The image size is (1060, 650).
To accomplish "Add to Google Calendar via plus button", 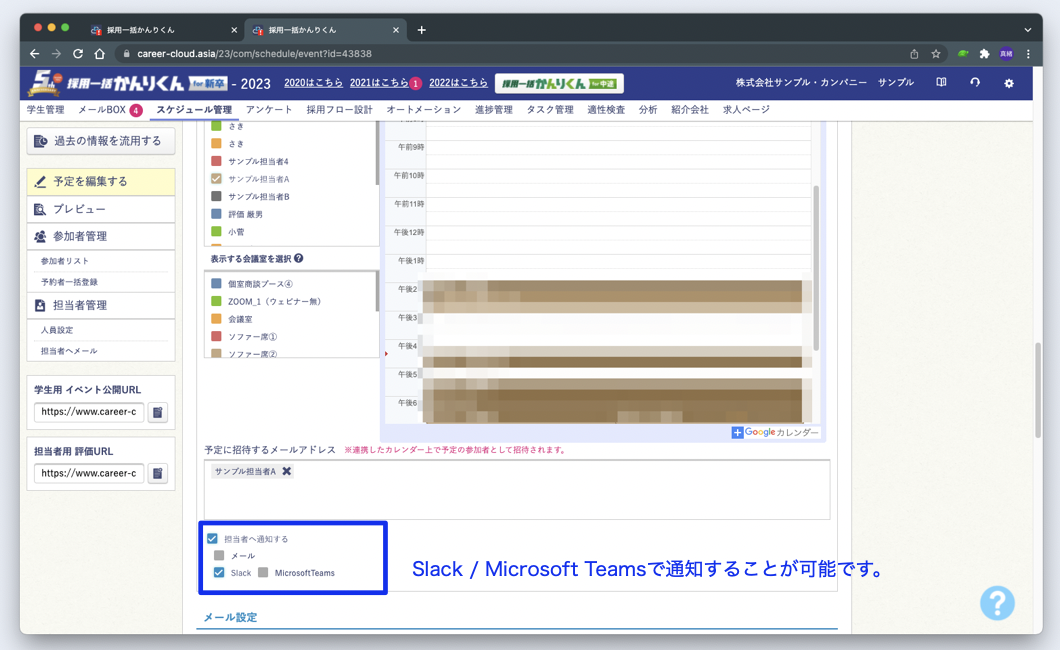I will coord(737,432).
